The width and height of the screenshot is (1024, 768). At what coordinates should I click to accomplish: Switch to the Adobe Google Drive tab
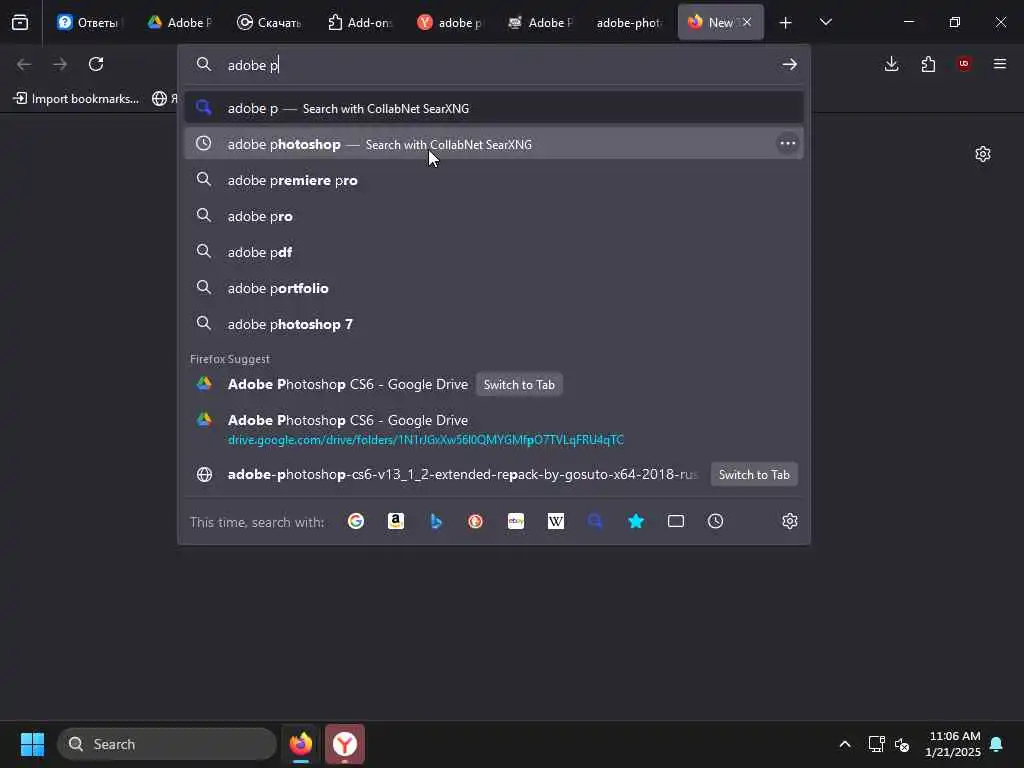pyautogui.click(x=180, y=22)
